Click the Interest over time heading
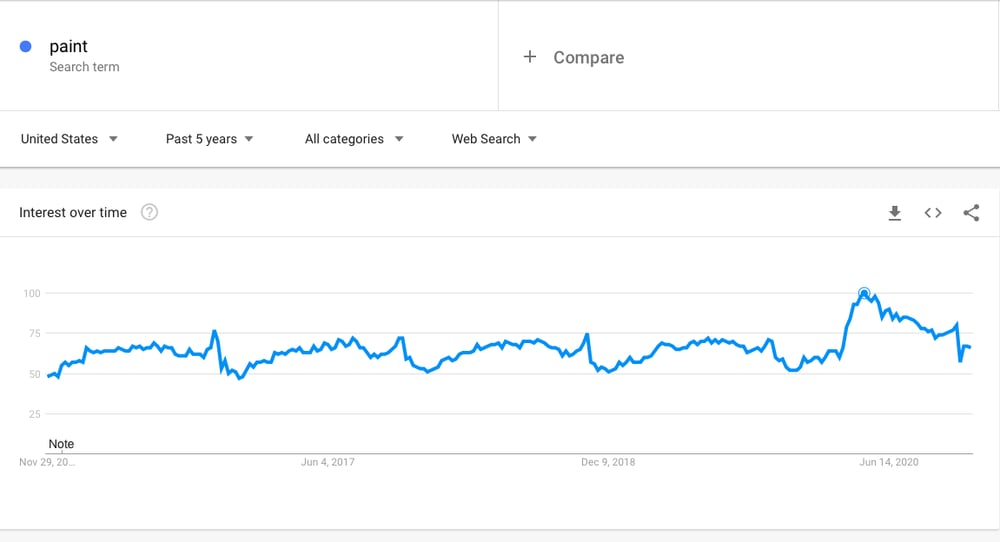The height and width of the screenshot is (542, 1000). [73, 213]
